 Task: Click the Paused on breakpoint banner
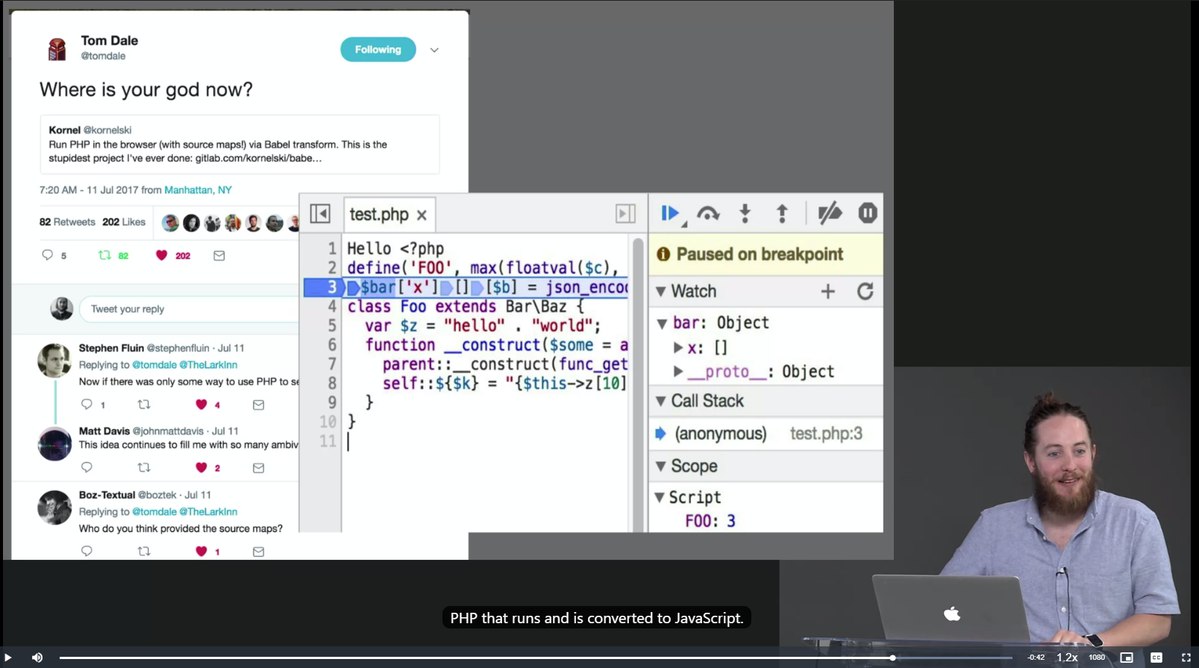tap(765, 255)
